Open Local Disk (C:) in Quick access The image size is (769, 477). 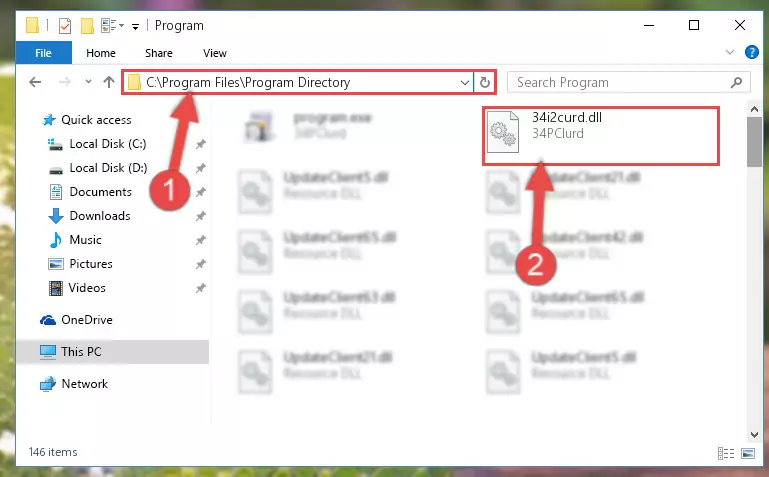click(107, 144)
